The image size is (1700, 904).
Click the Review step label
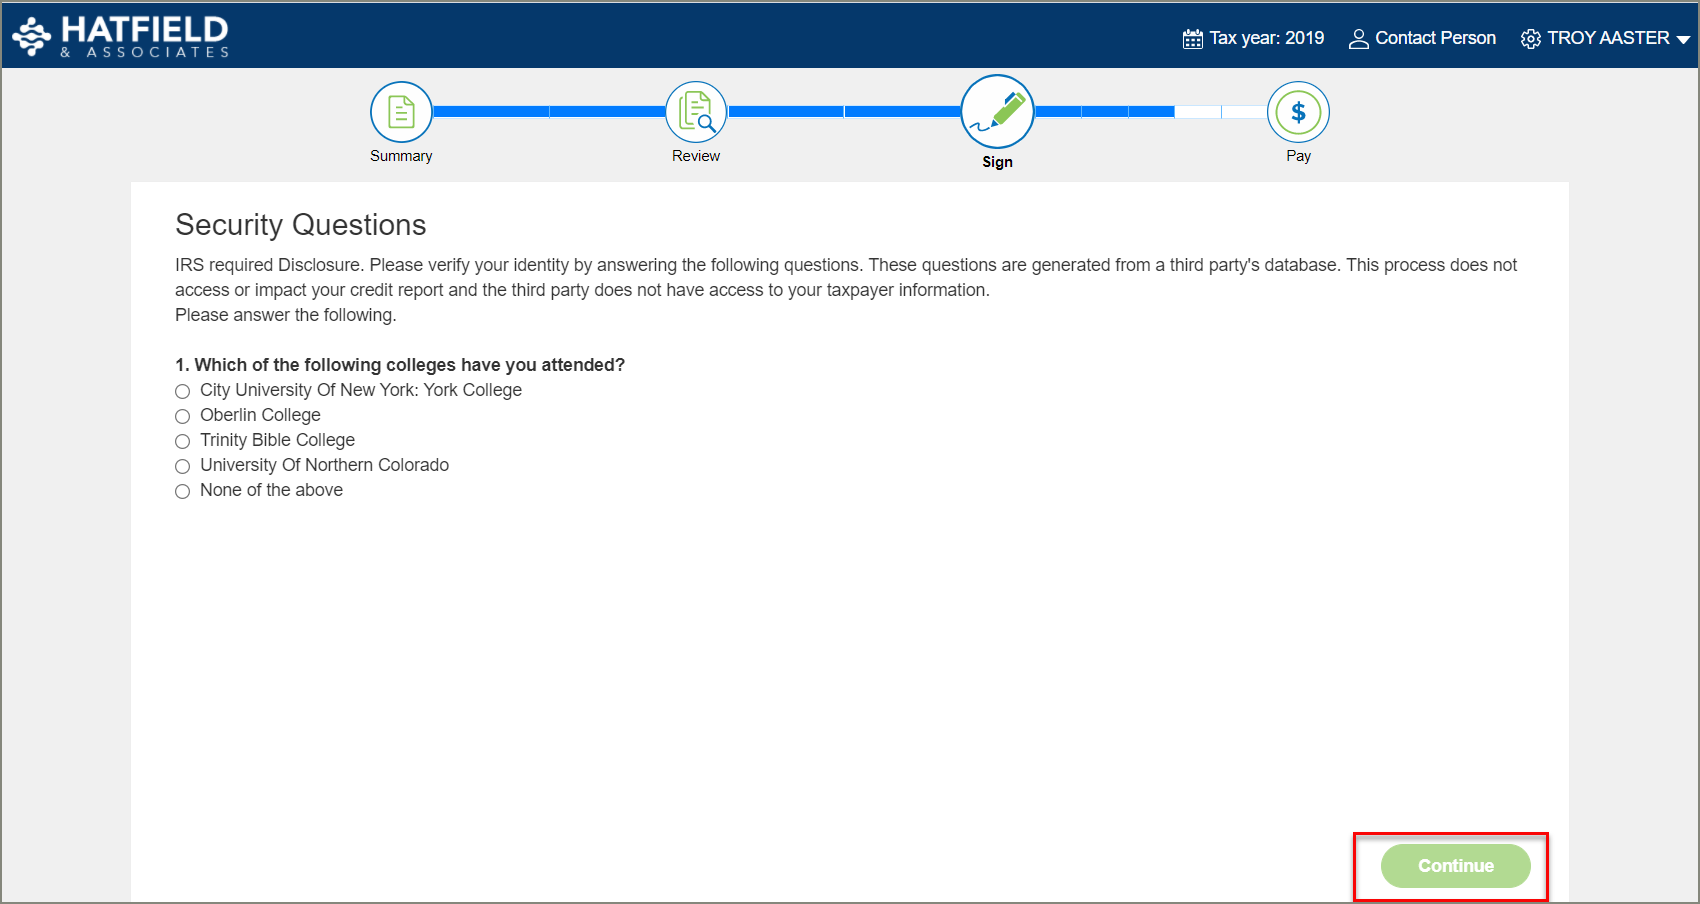point(696,156)
